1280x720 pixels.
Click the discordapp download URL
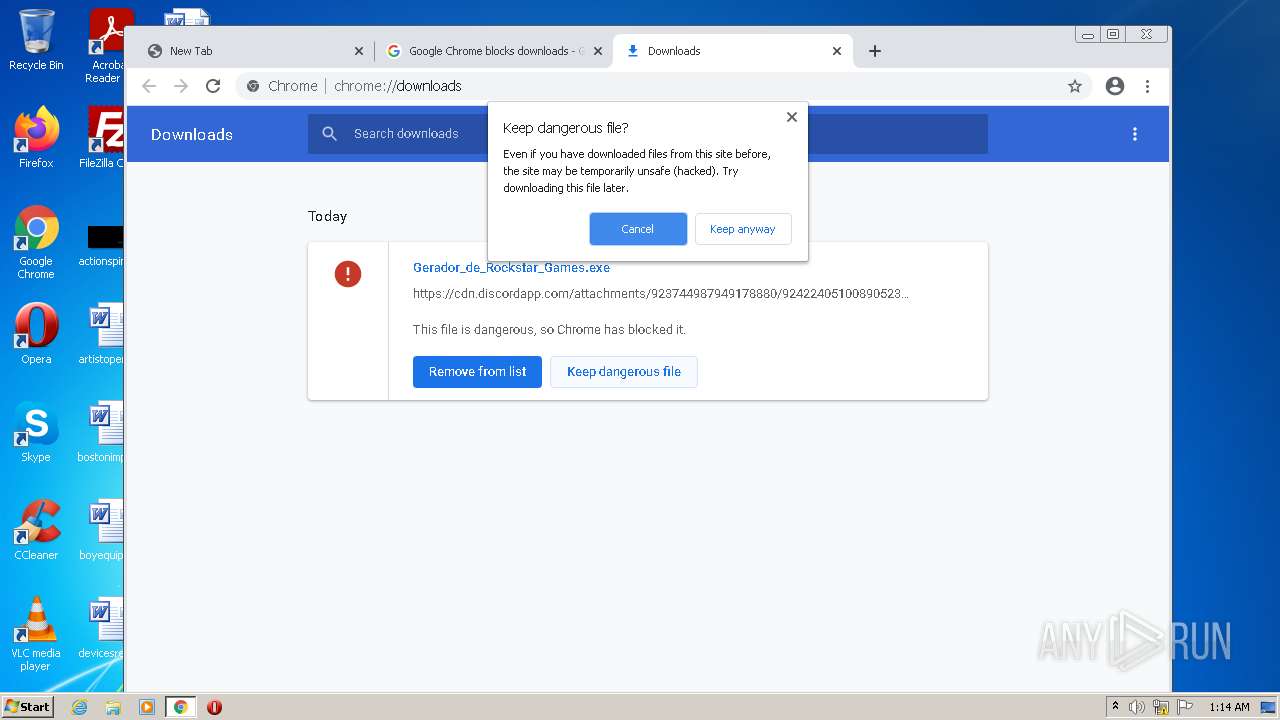660,294
